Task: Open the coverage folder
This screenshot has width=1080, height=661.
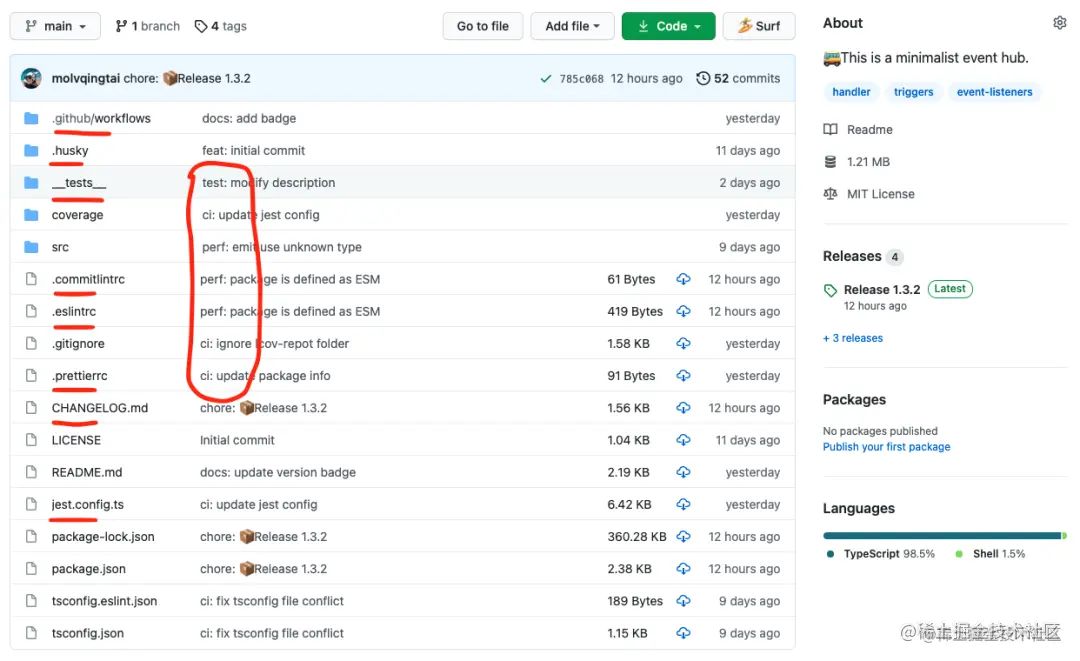Action: tap(77, 215)
